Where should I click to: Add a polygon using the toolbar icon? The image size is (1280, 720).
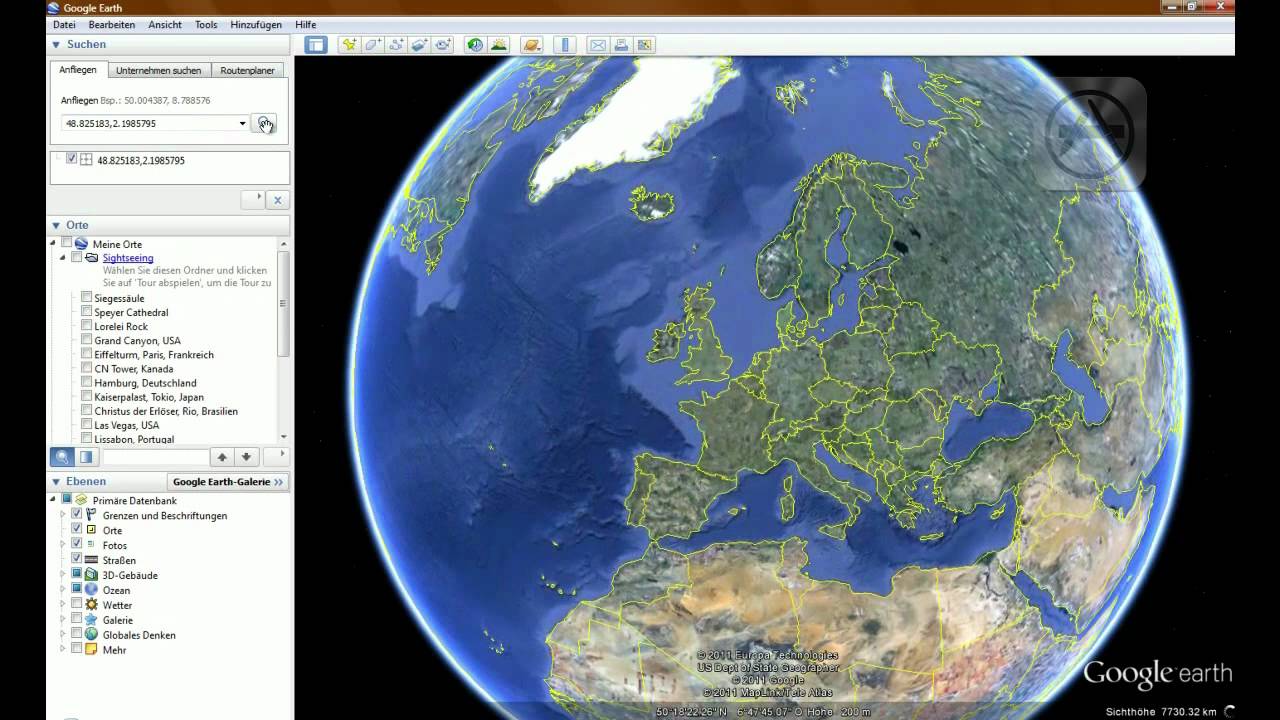coord(372,45)
